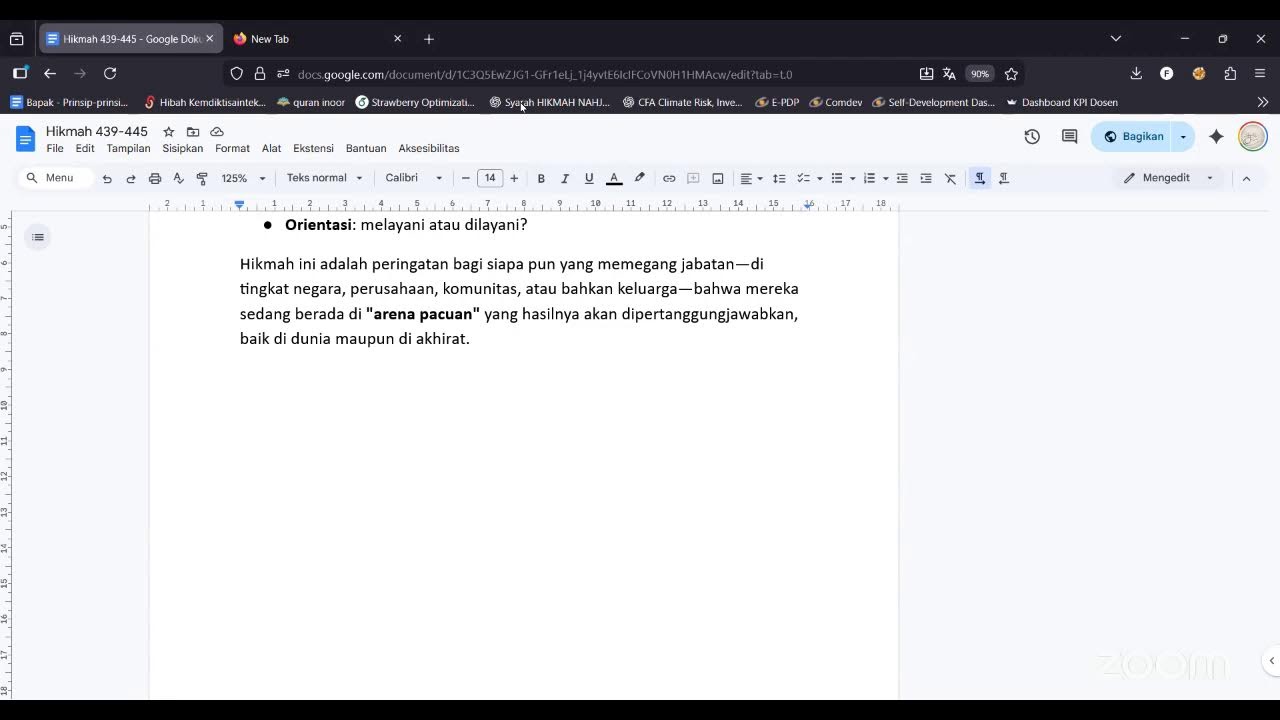The height and width of the screenshot is (720, 1280).
Task: Decrease the paragraph indent
Action: coord(902,178)
